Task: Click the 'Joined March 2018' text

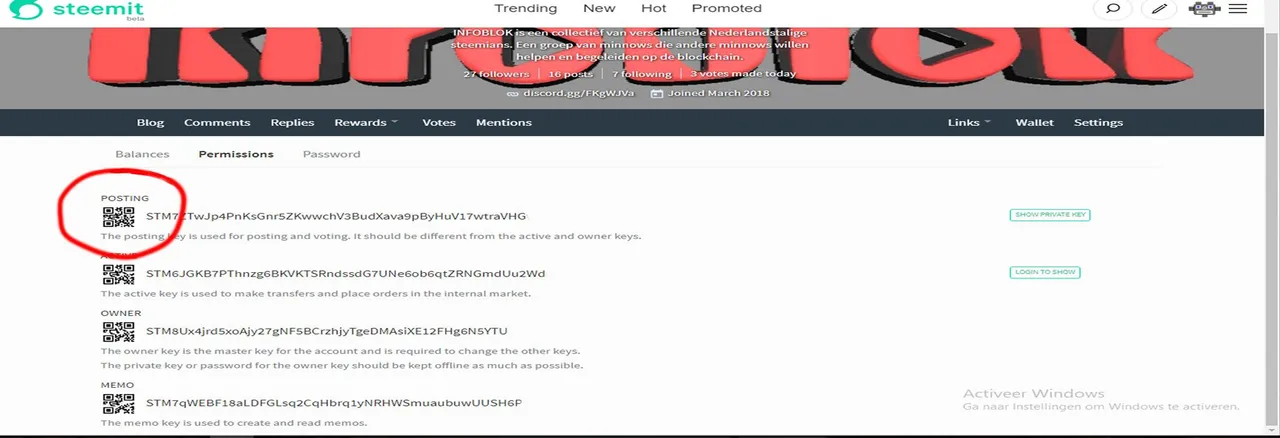Action: [718, 94]
